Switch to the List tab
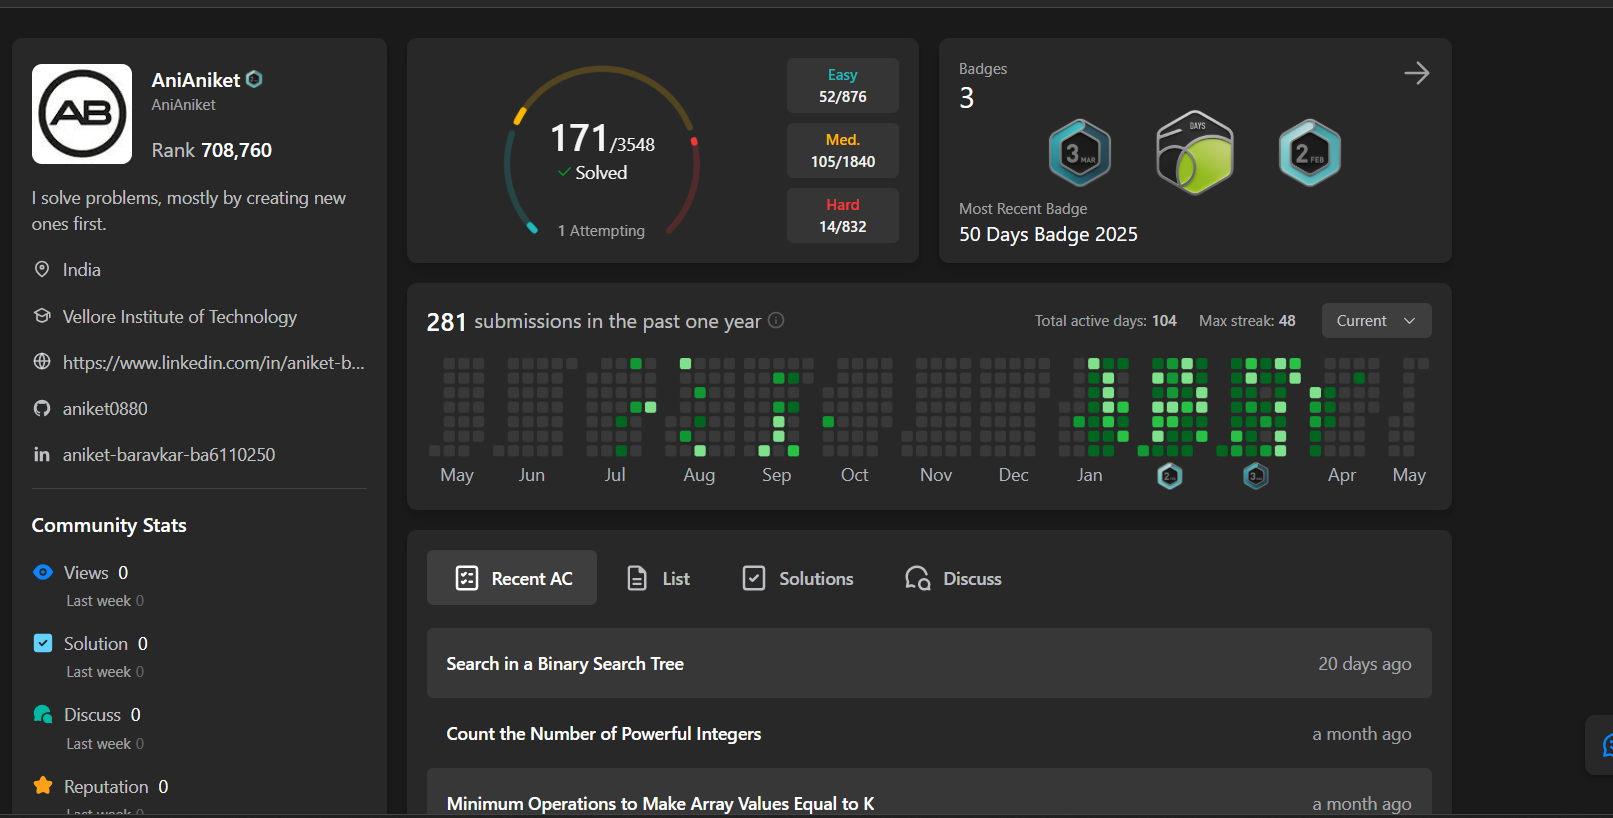The image size is (1613, 818). [x=658, y=578]
